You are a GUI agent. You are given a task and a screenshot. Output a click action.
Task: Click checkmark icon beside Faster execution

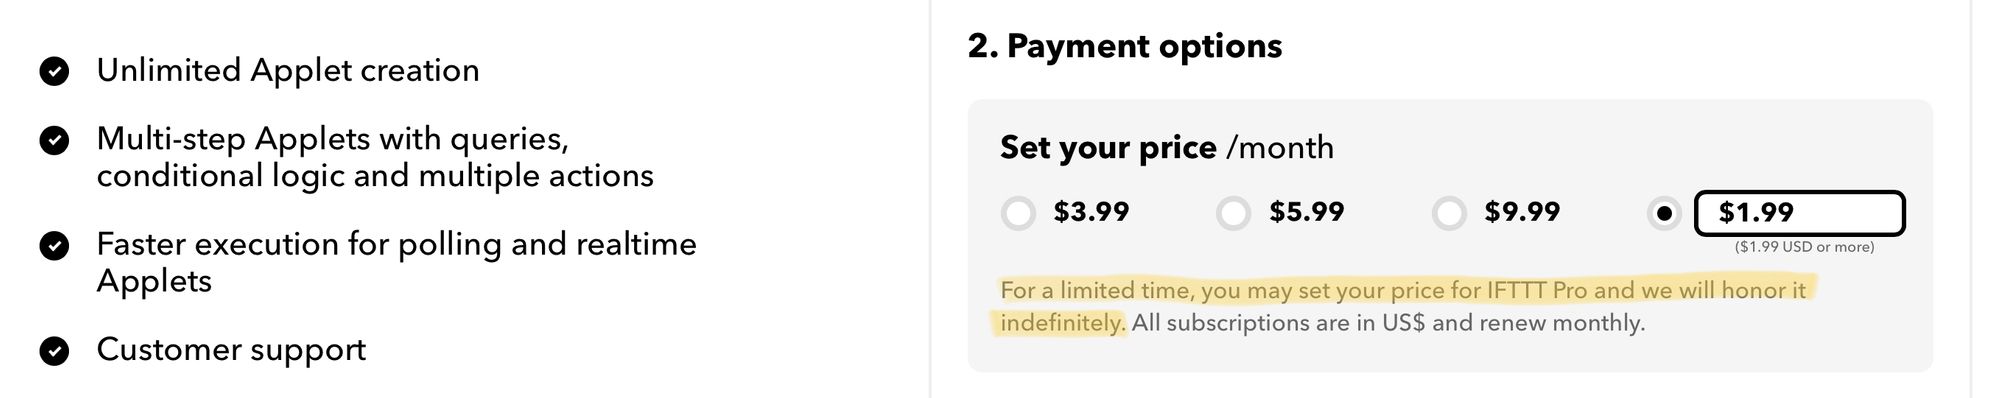click(54, 245)
